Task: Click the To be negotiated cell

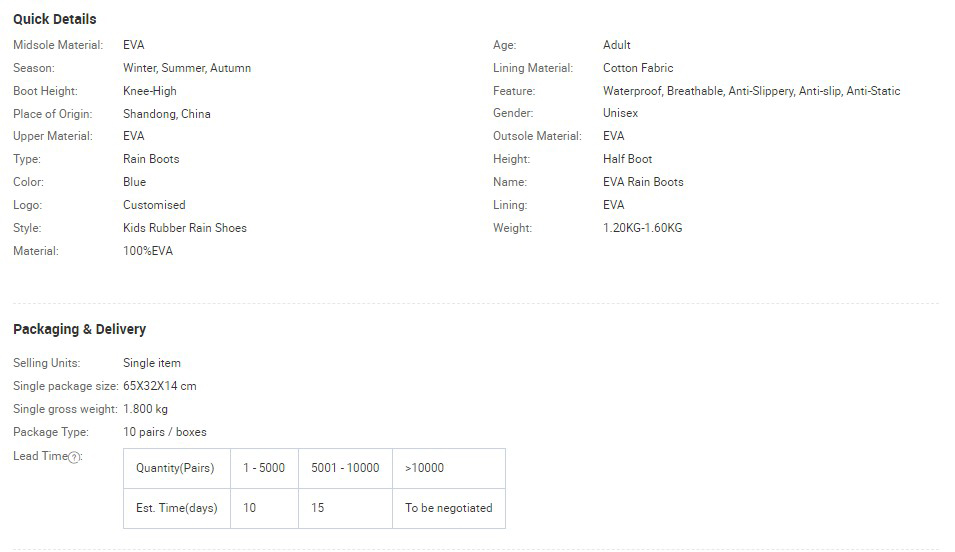Action: pyautogui.click(x=448, y=508)
